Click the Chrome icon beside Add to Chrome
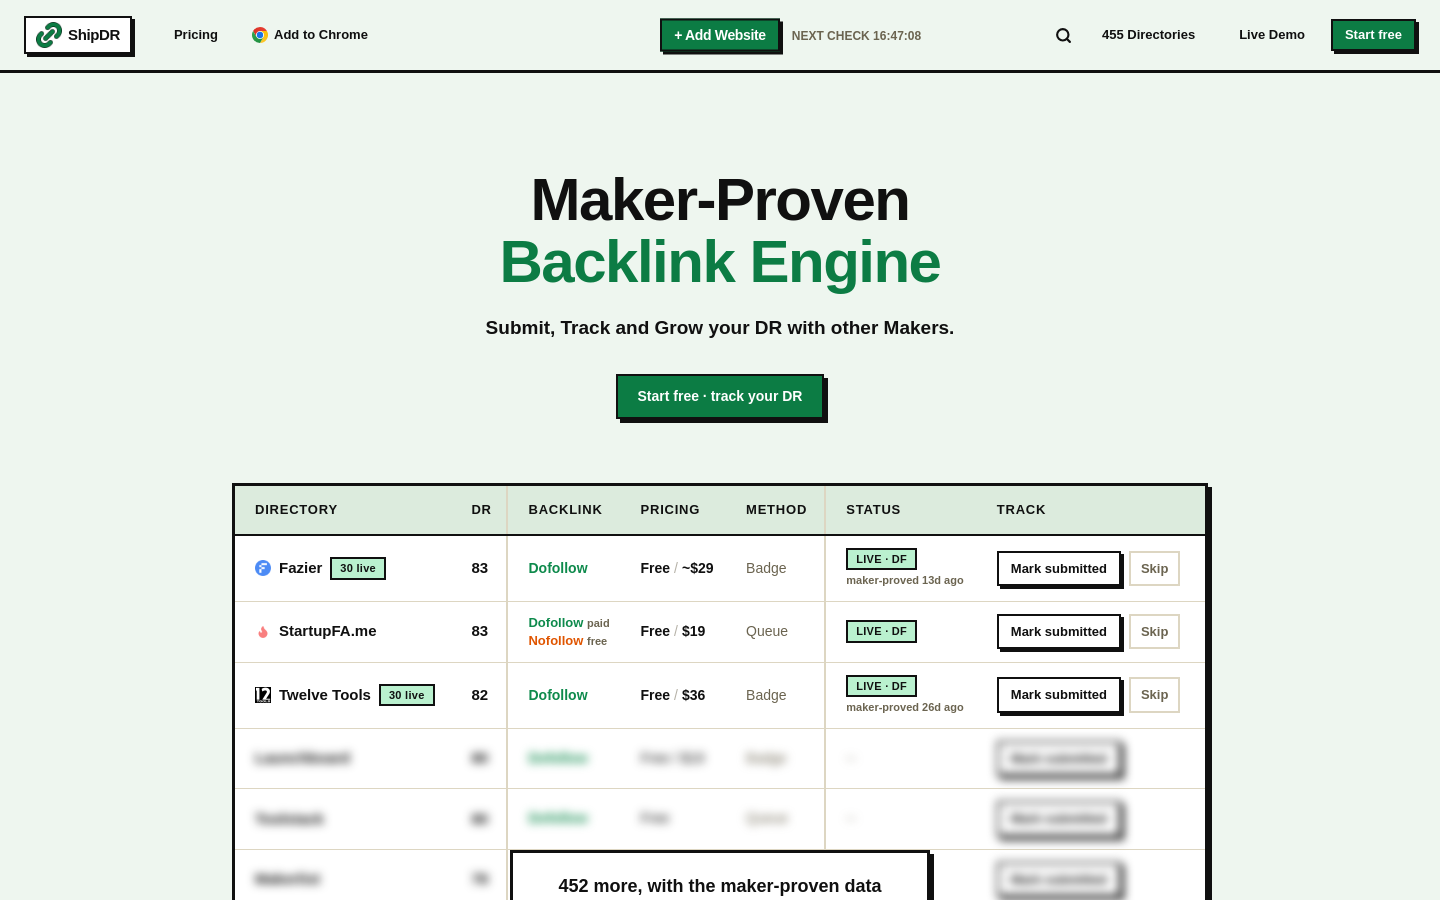 point(260,35)
